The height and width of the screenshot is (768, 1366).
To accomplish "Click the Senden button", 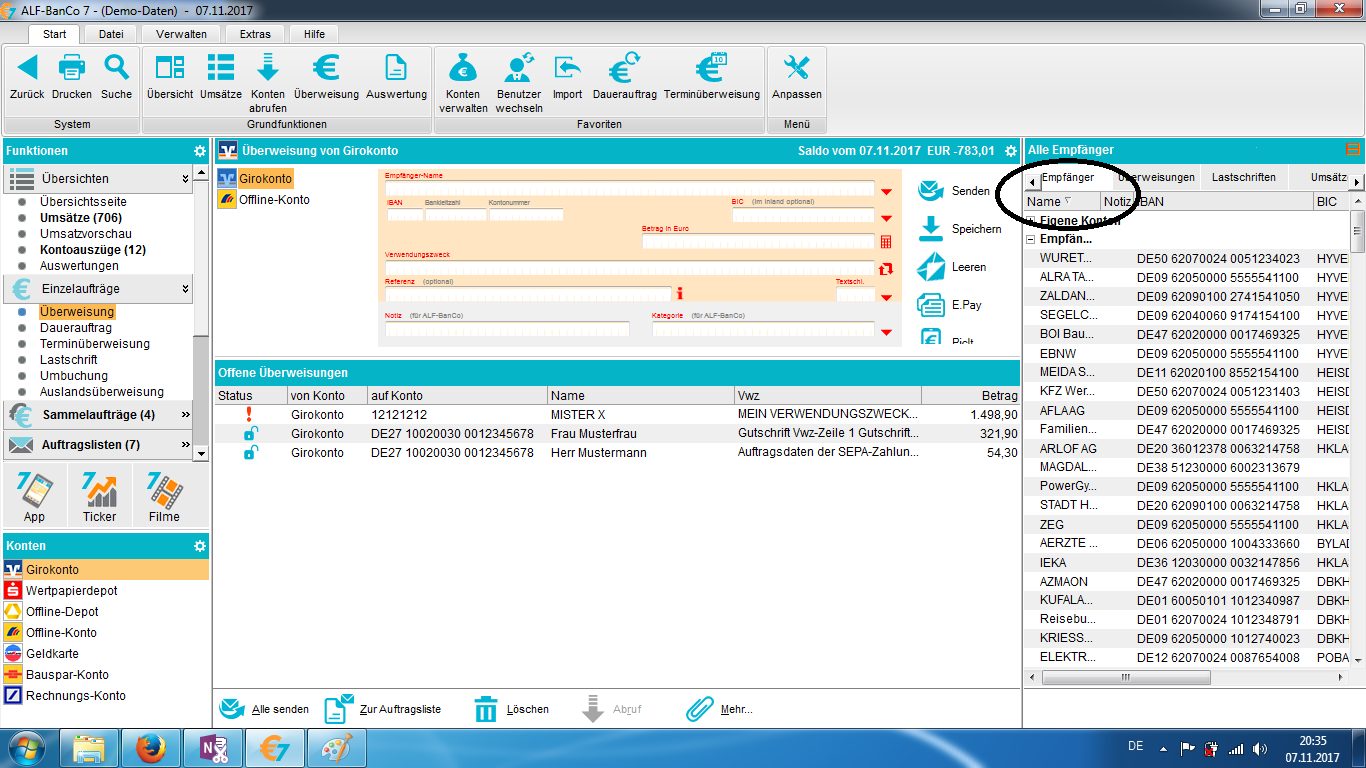I will click(954, 191).
